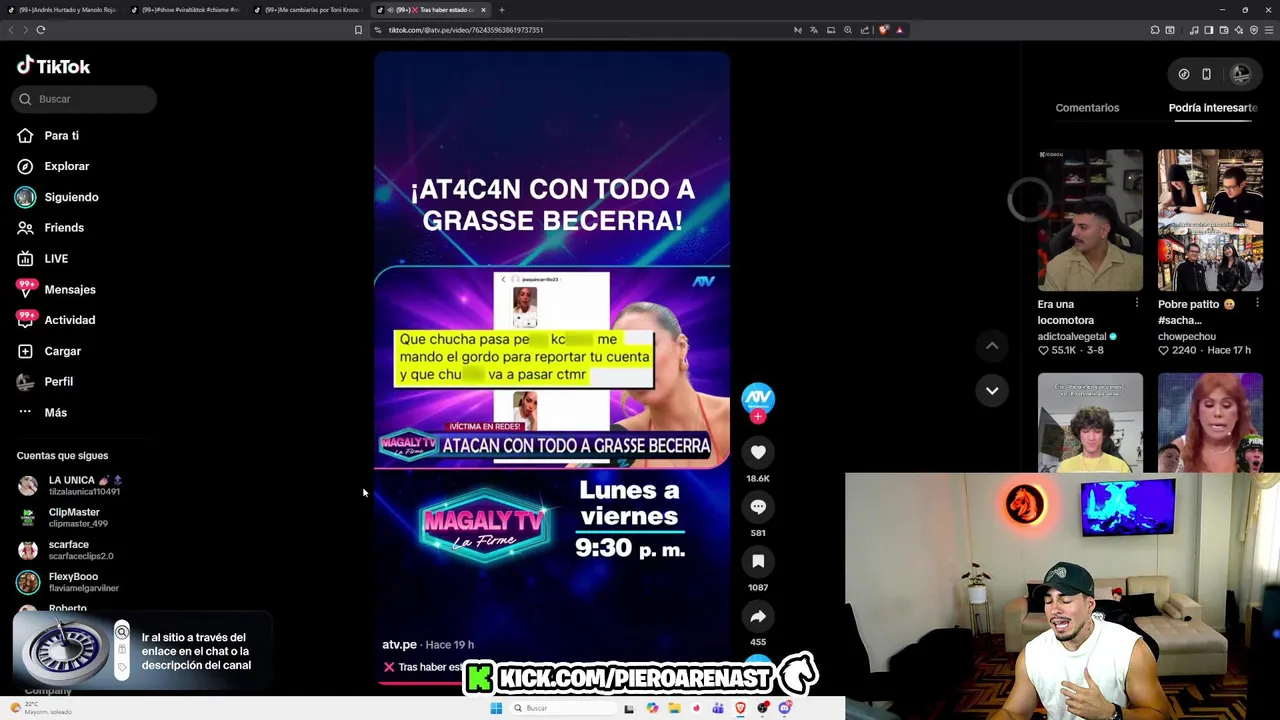Open scarface followed account
The width and height of the screenshot is (1280, 720).
click(x=66, y=550)
